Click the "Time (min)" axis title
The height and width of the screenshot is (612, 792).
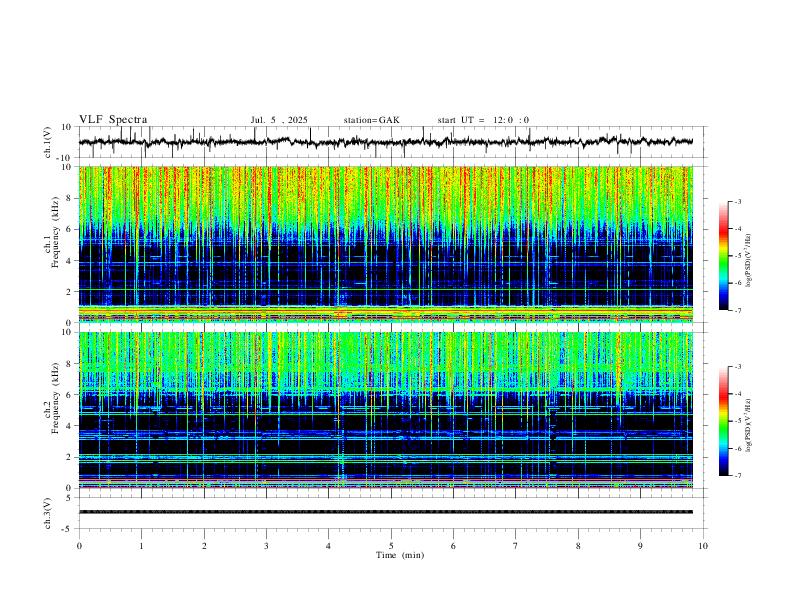coord(400,555)
